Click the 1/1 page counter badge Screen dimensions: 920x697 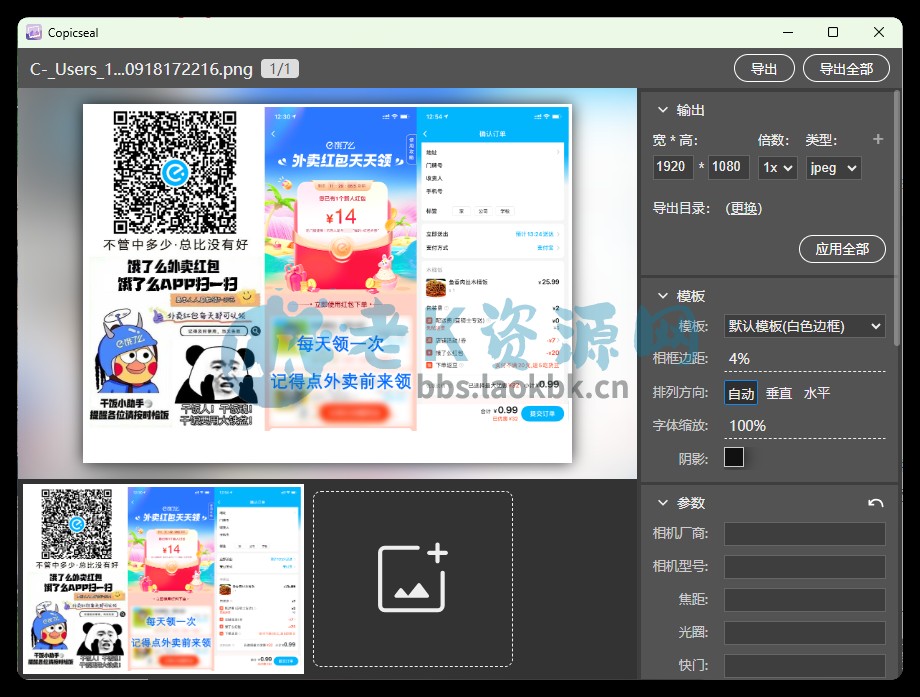[280, 69]
